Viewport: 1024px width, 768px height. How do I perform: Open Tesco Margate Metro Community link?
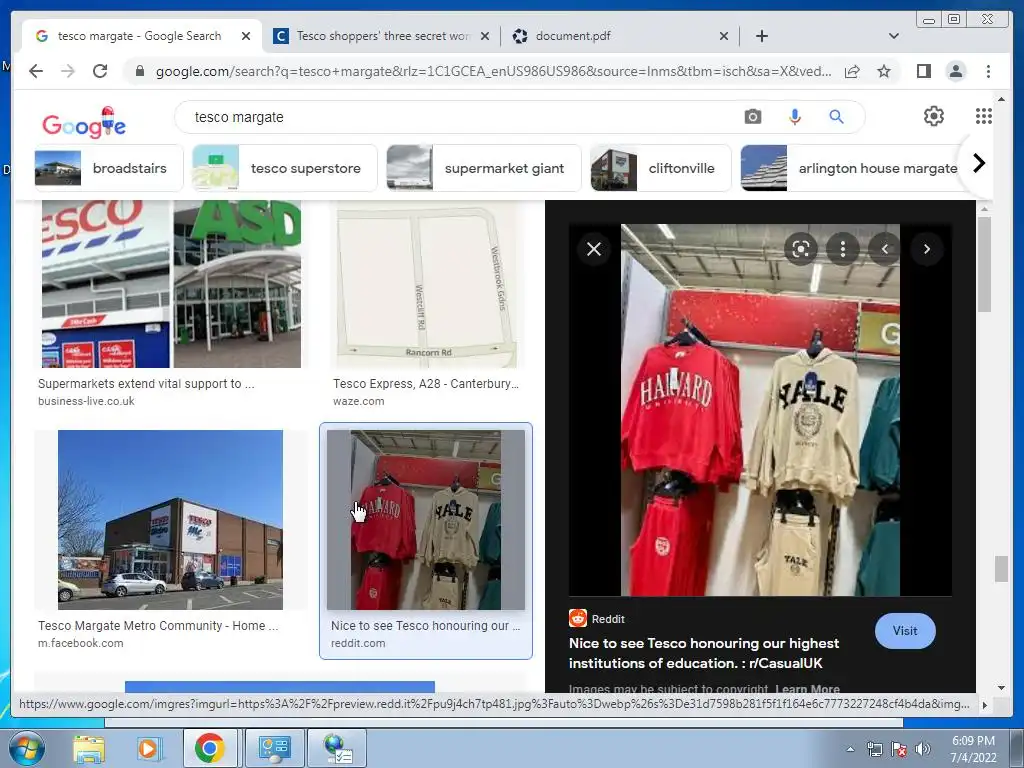coord(158,626)
